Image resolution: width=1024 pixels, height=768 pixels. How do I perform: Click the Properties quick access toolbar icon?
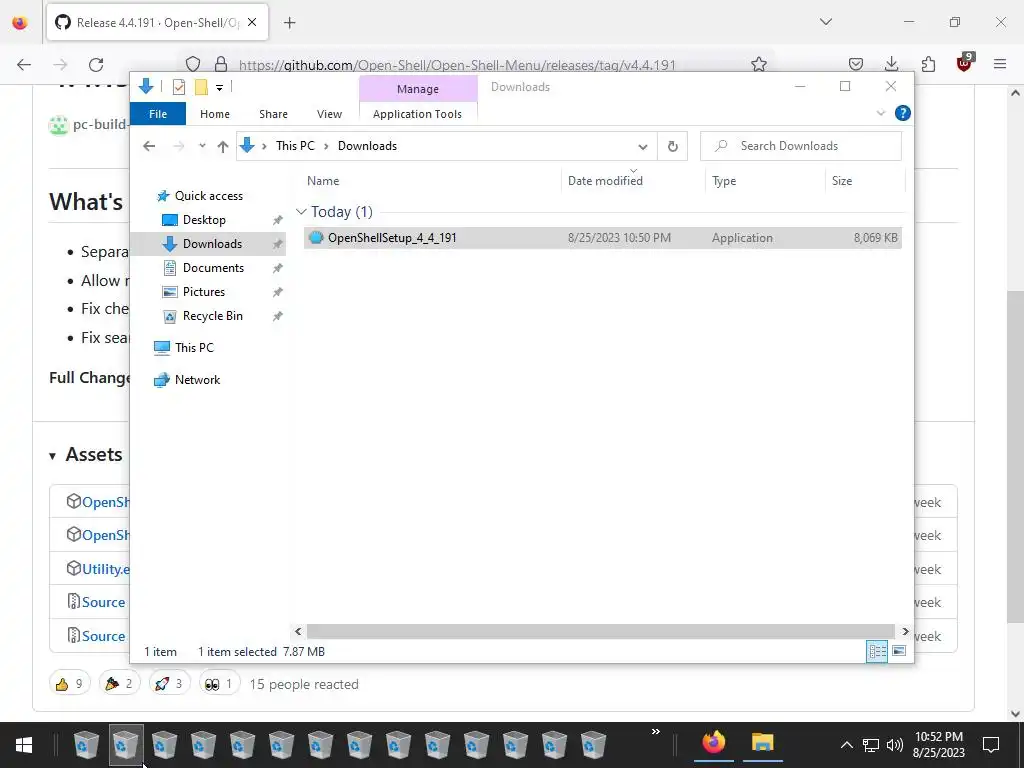tap(178, 87)
